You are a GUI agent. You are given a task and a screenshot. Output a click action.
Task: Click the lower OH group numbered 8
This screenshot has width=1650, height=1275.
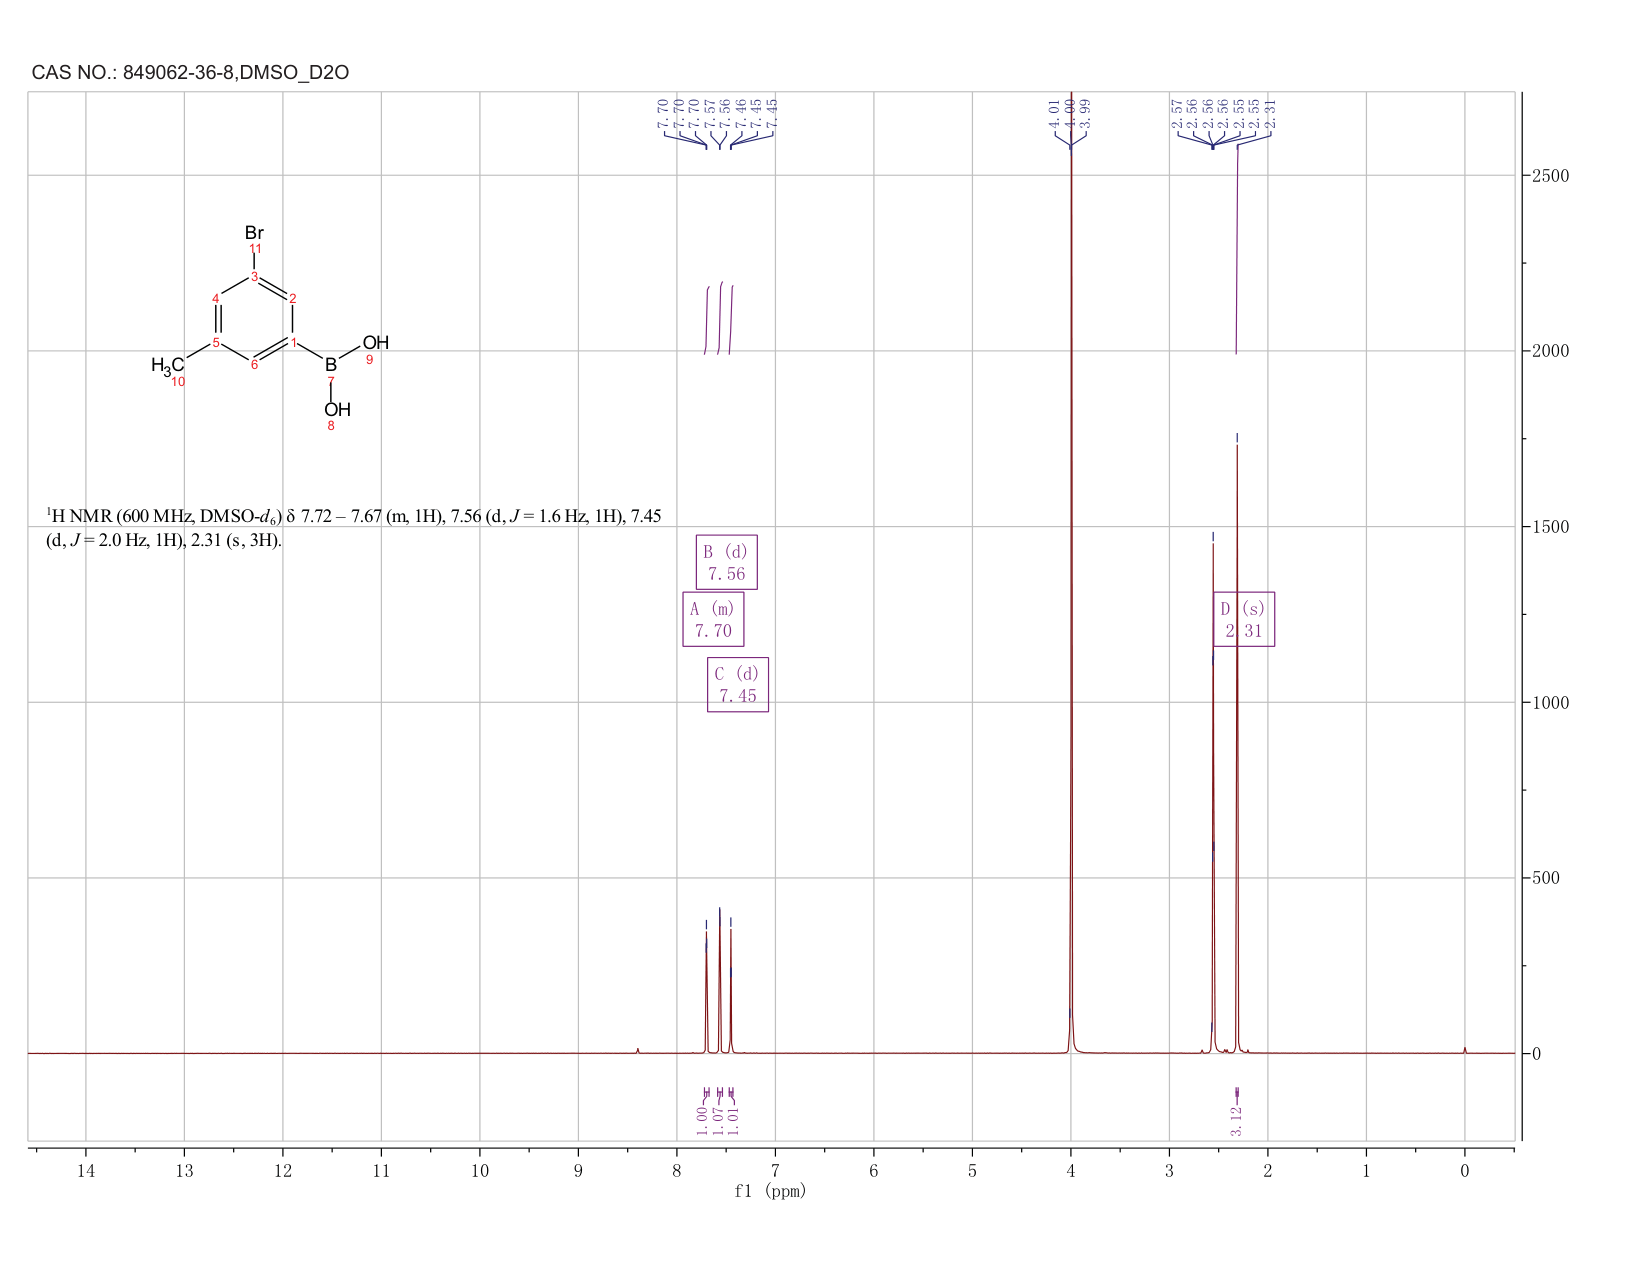point(337,409)
